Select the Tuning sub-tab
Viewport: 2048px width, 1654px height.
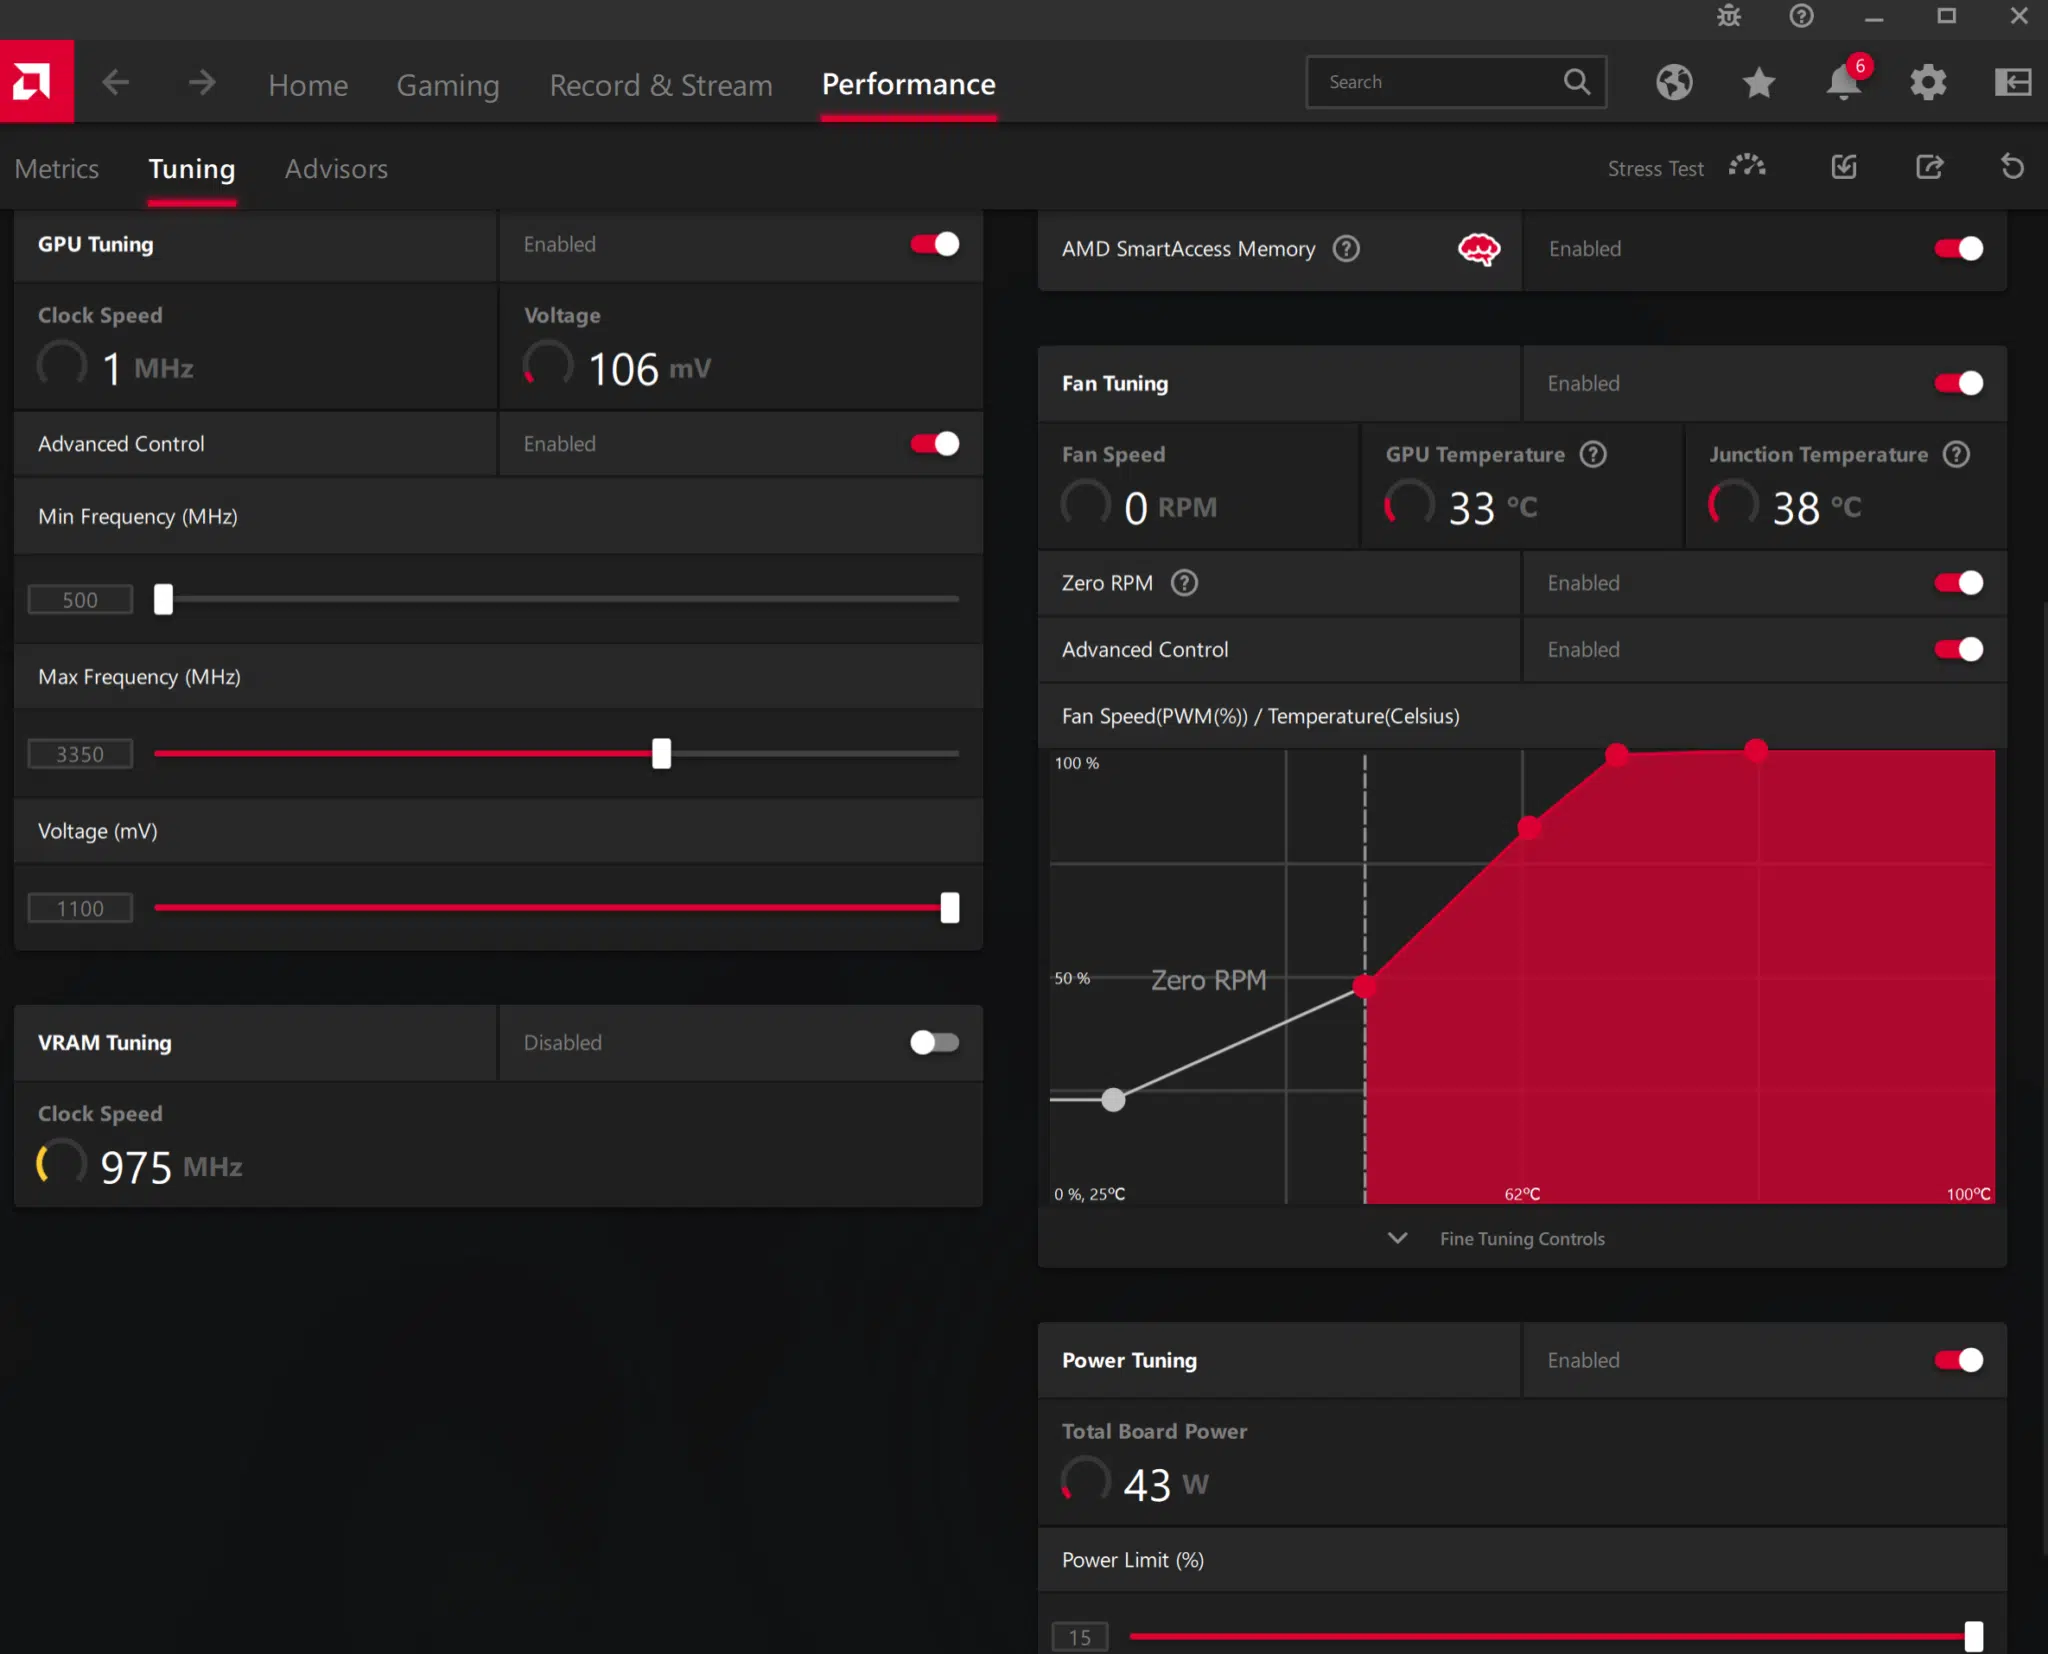(192, 169)
